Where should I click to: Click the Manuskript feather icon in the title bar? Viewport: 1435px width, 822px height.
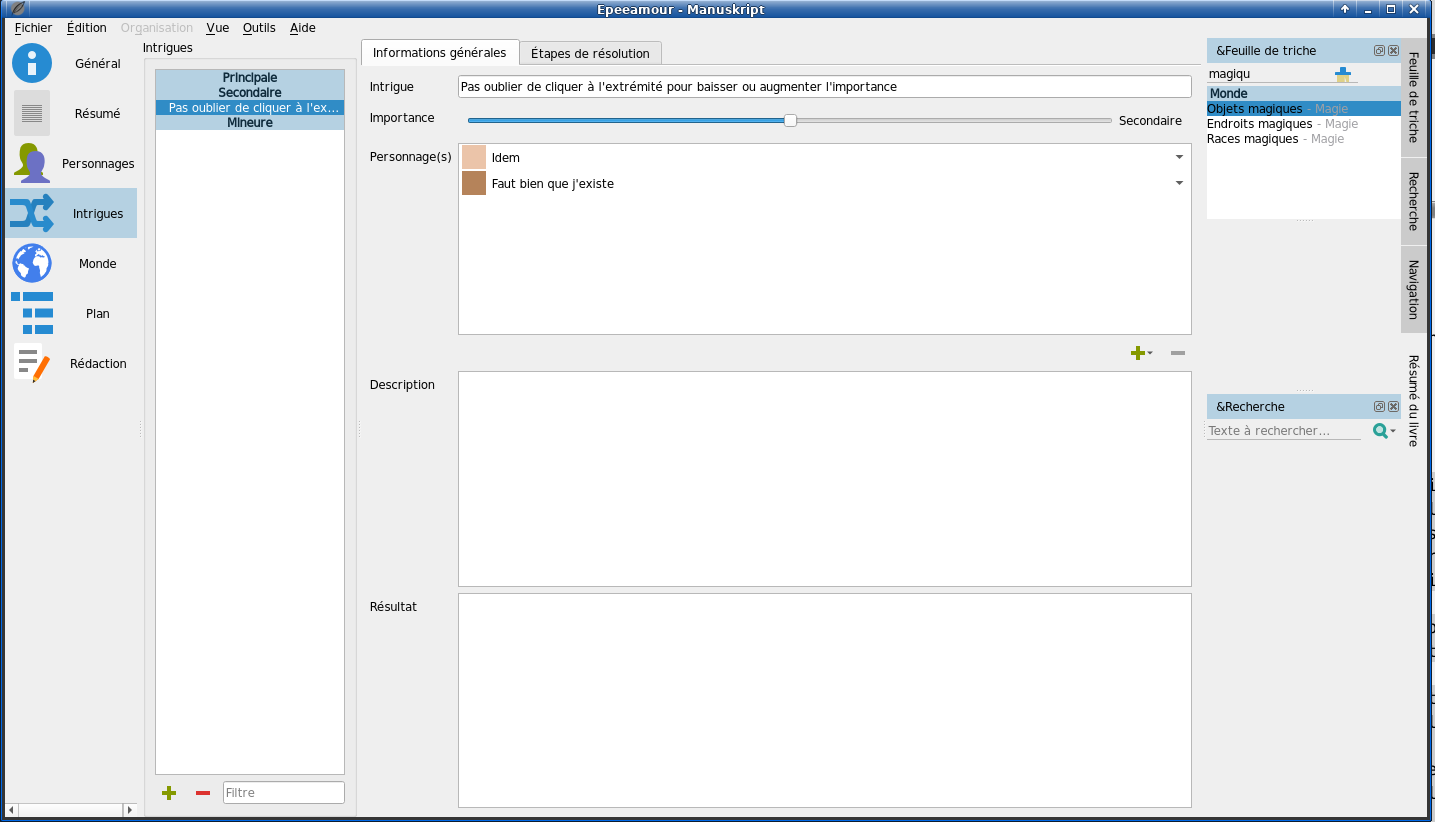tap(17, 9)
